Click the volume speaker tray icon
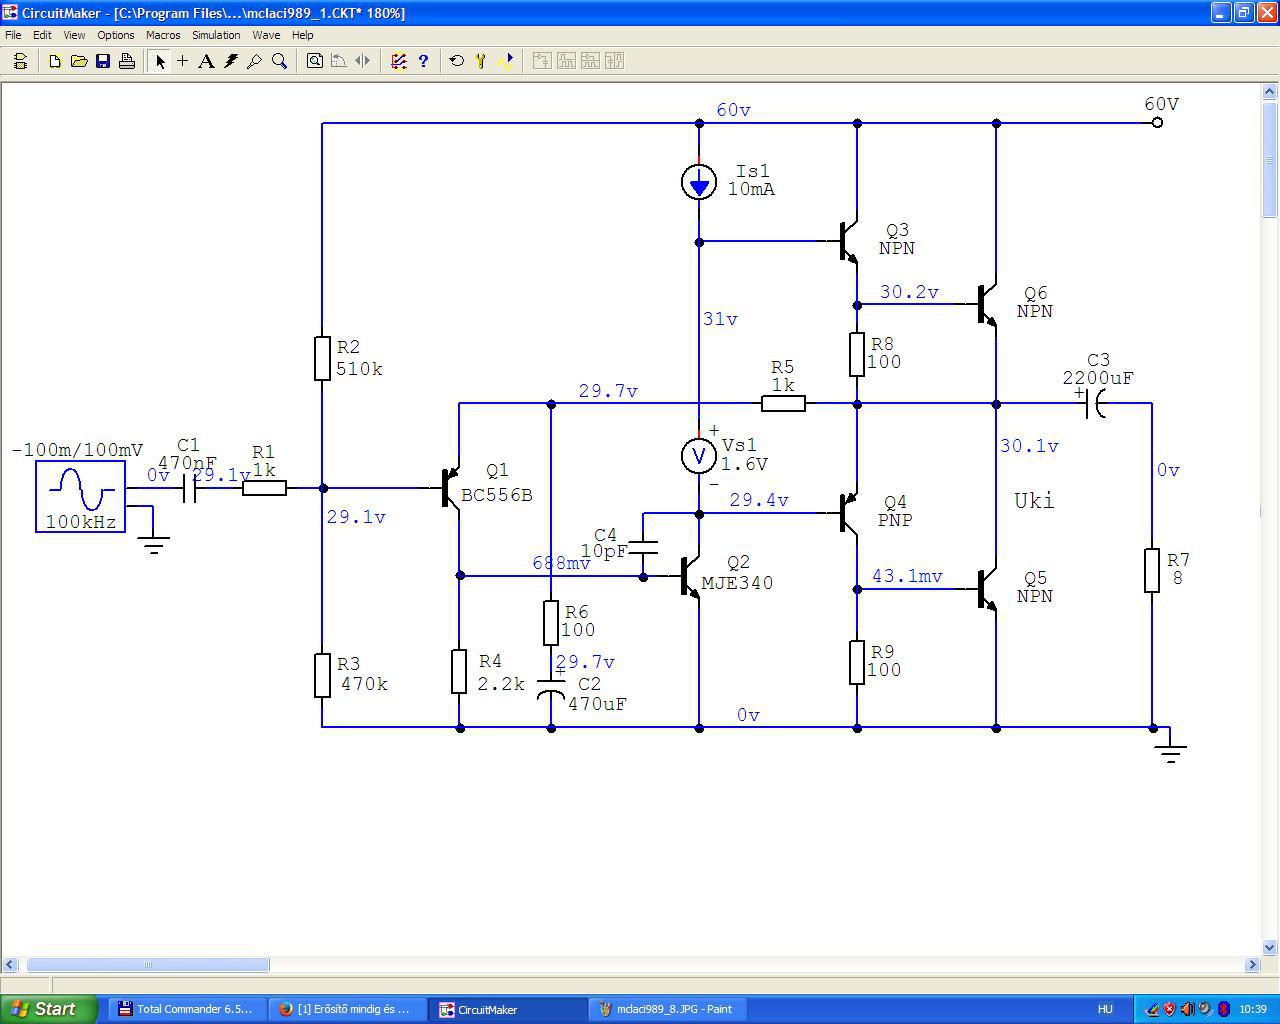 click(x=1187, y=1009)
